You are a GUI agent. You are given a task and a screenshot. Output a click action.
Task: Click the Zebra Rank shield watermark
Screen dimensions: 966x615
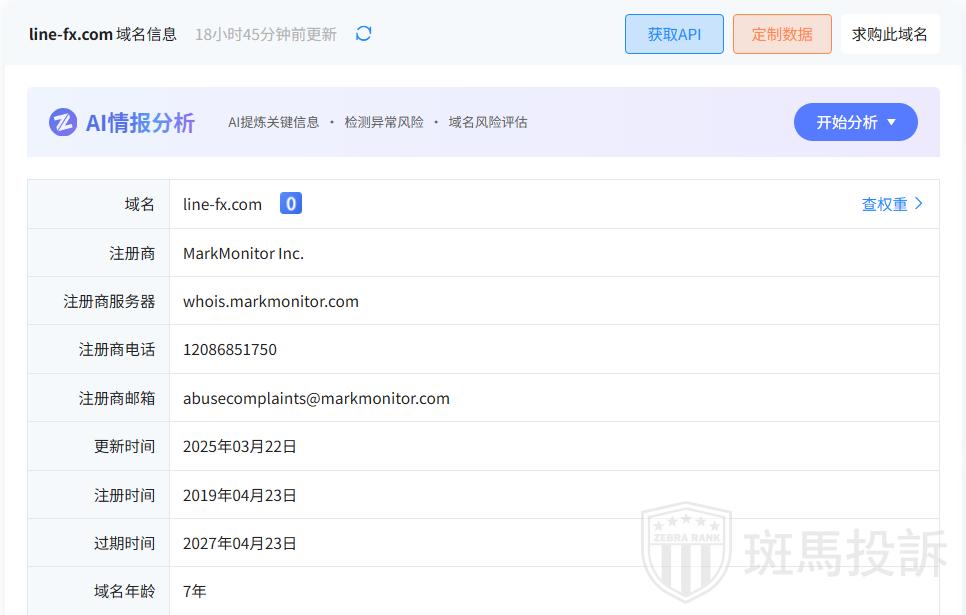(x=685, y=551)
